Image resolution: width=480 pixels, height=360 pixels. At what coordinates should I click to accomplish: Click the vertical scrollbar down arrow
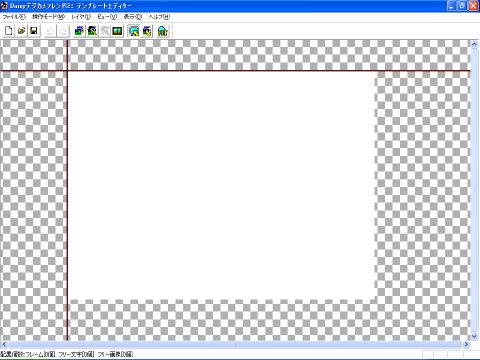point(474,337)
